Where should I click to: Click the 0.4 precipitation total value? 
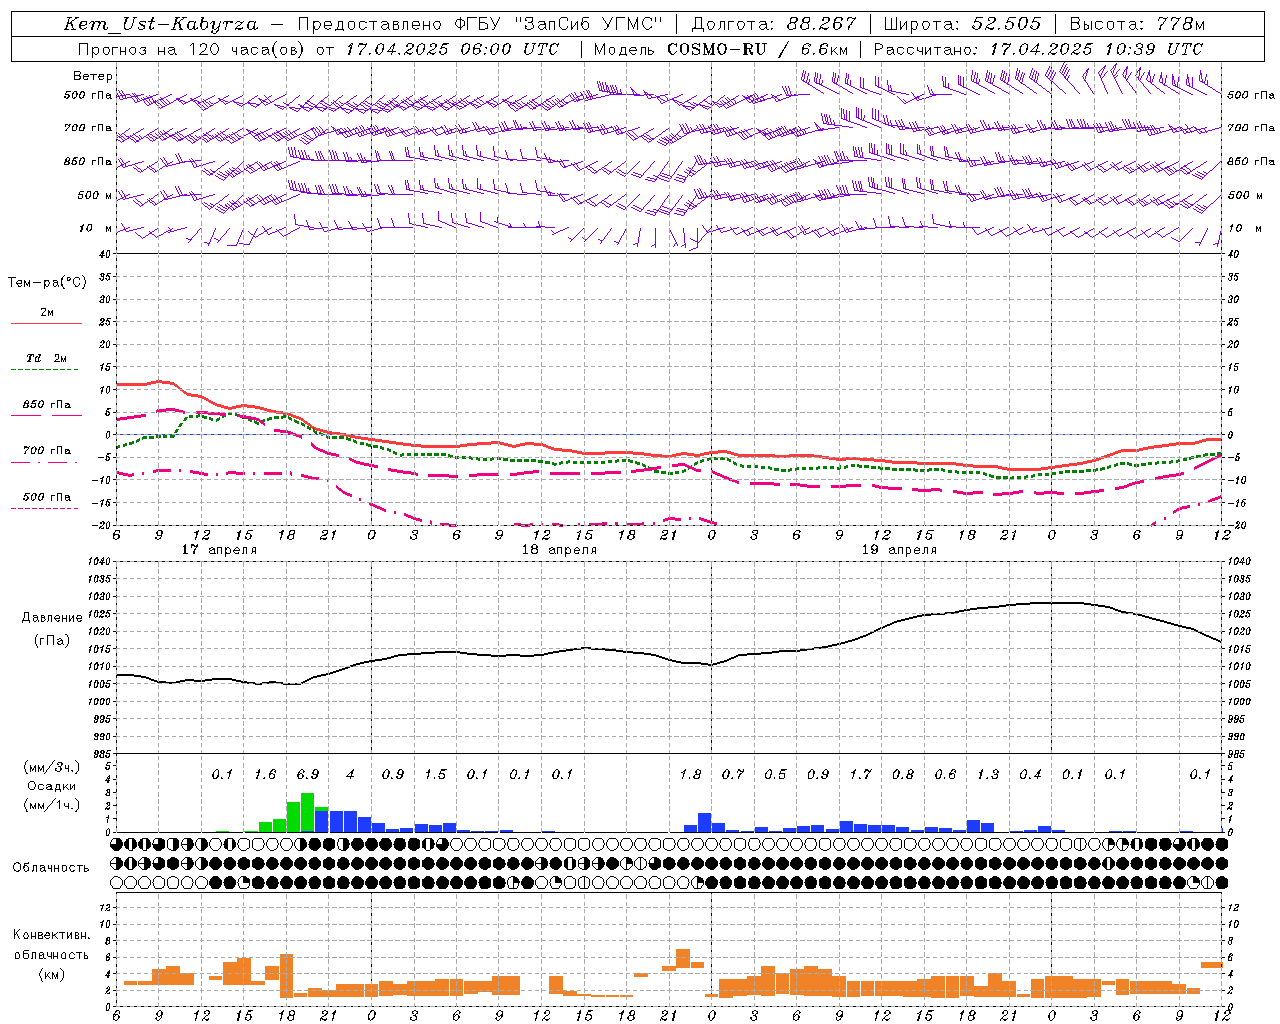[1030, 774]
